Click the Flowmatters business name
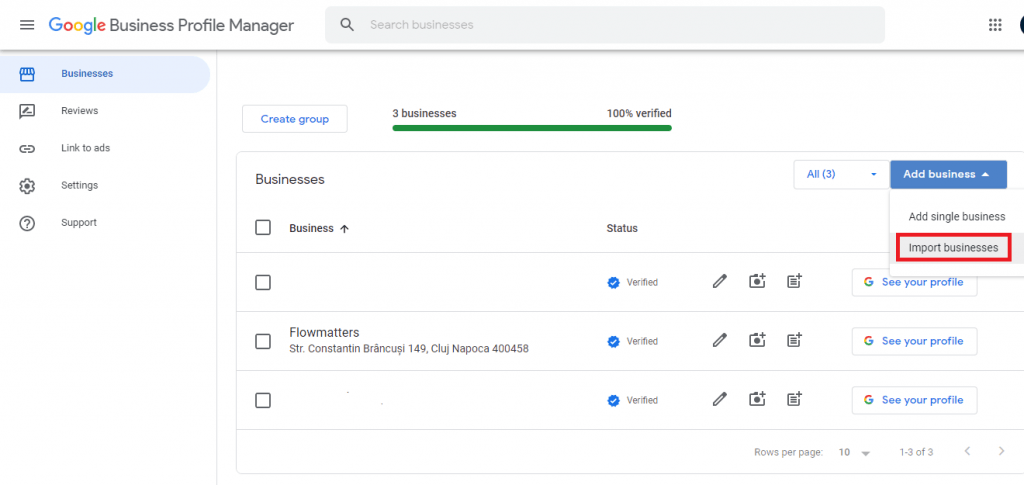This screenshot has height=485, width=1024. 324,333
